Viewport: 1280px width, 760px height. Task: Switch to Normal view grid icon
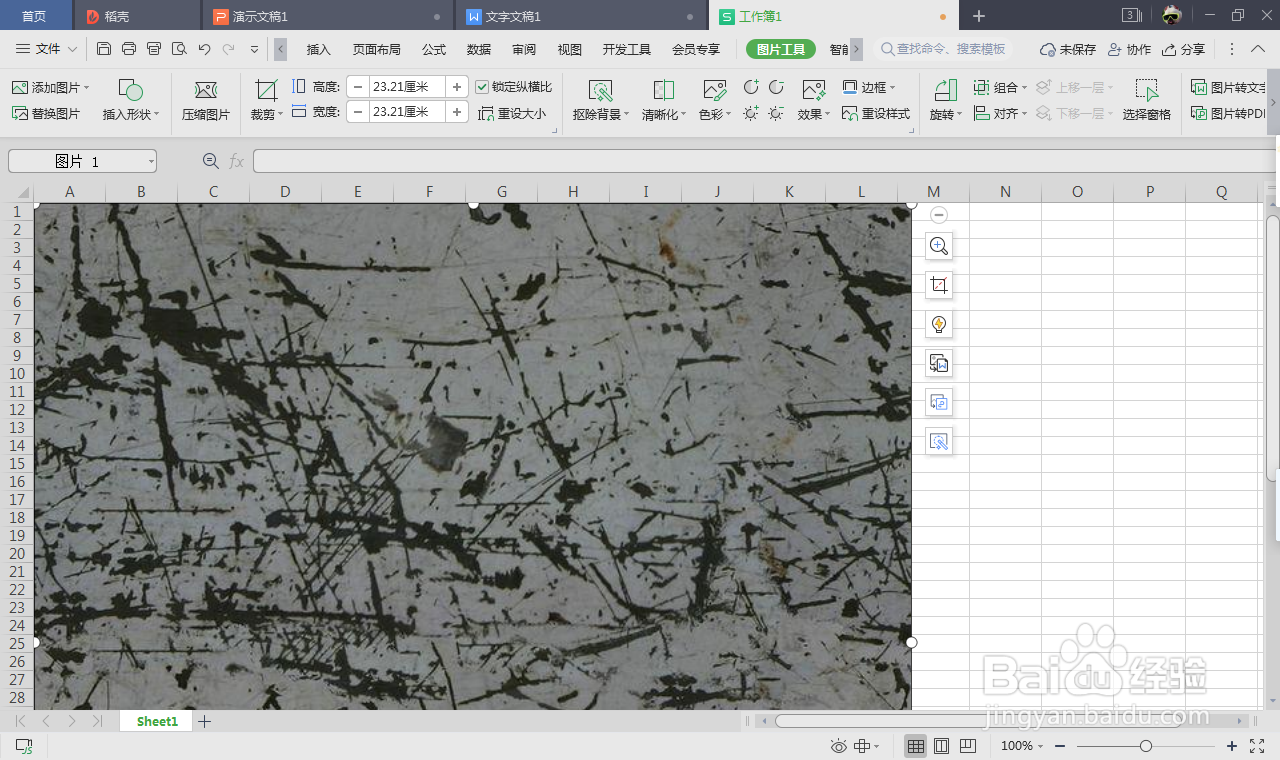[915, 746]
